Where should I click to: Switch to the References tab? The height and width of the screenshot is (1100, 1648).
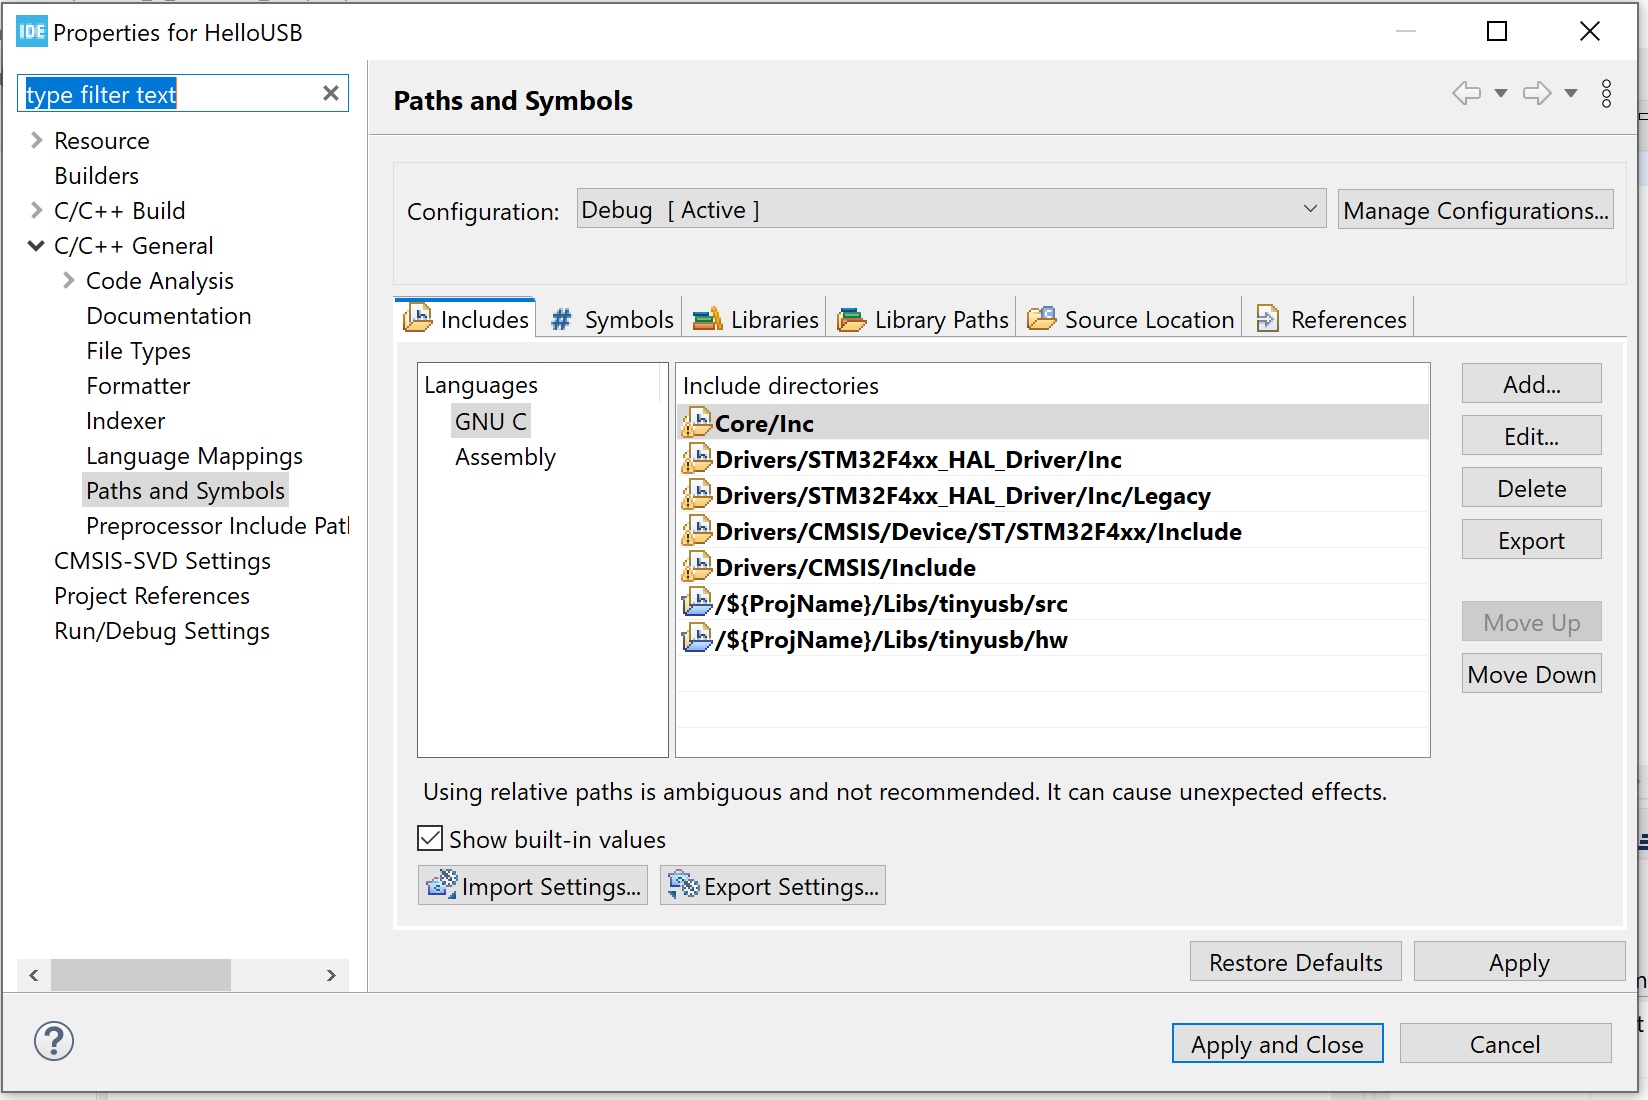[x=1347, y=319]
